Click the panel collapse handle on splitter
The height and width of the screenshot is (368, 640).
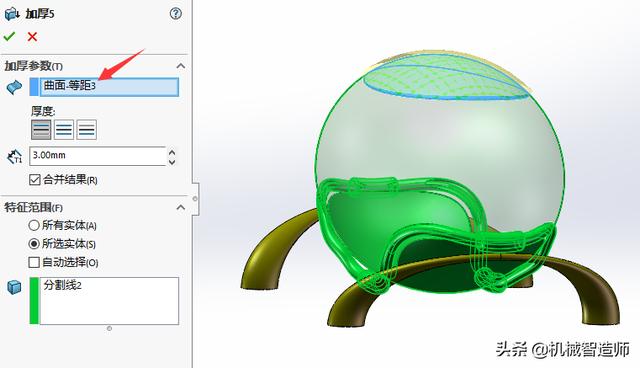point(196,199)
